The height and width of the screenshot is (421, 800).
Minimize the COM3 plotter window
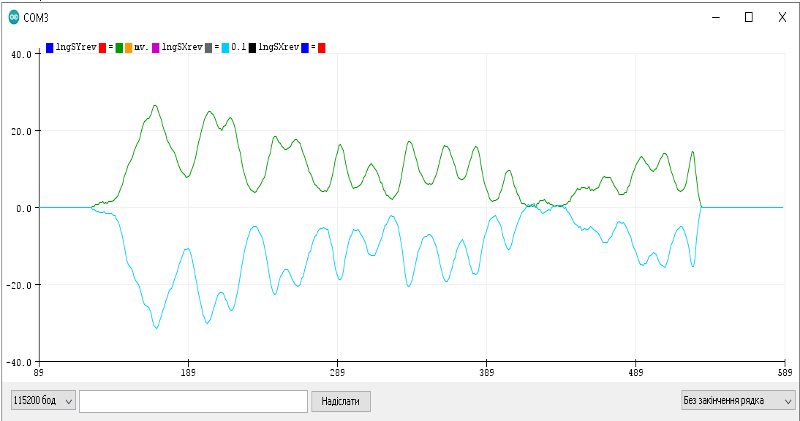click(716, 17)
